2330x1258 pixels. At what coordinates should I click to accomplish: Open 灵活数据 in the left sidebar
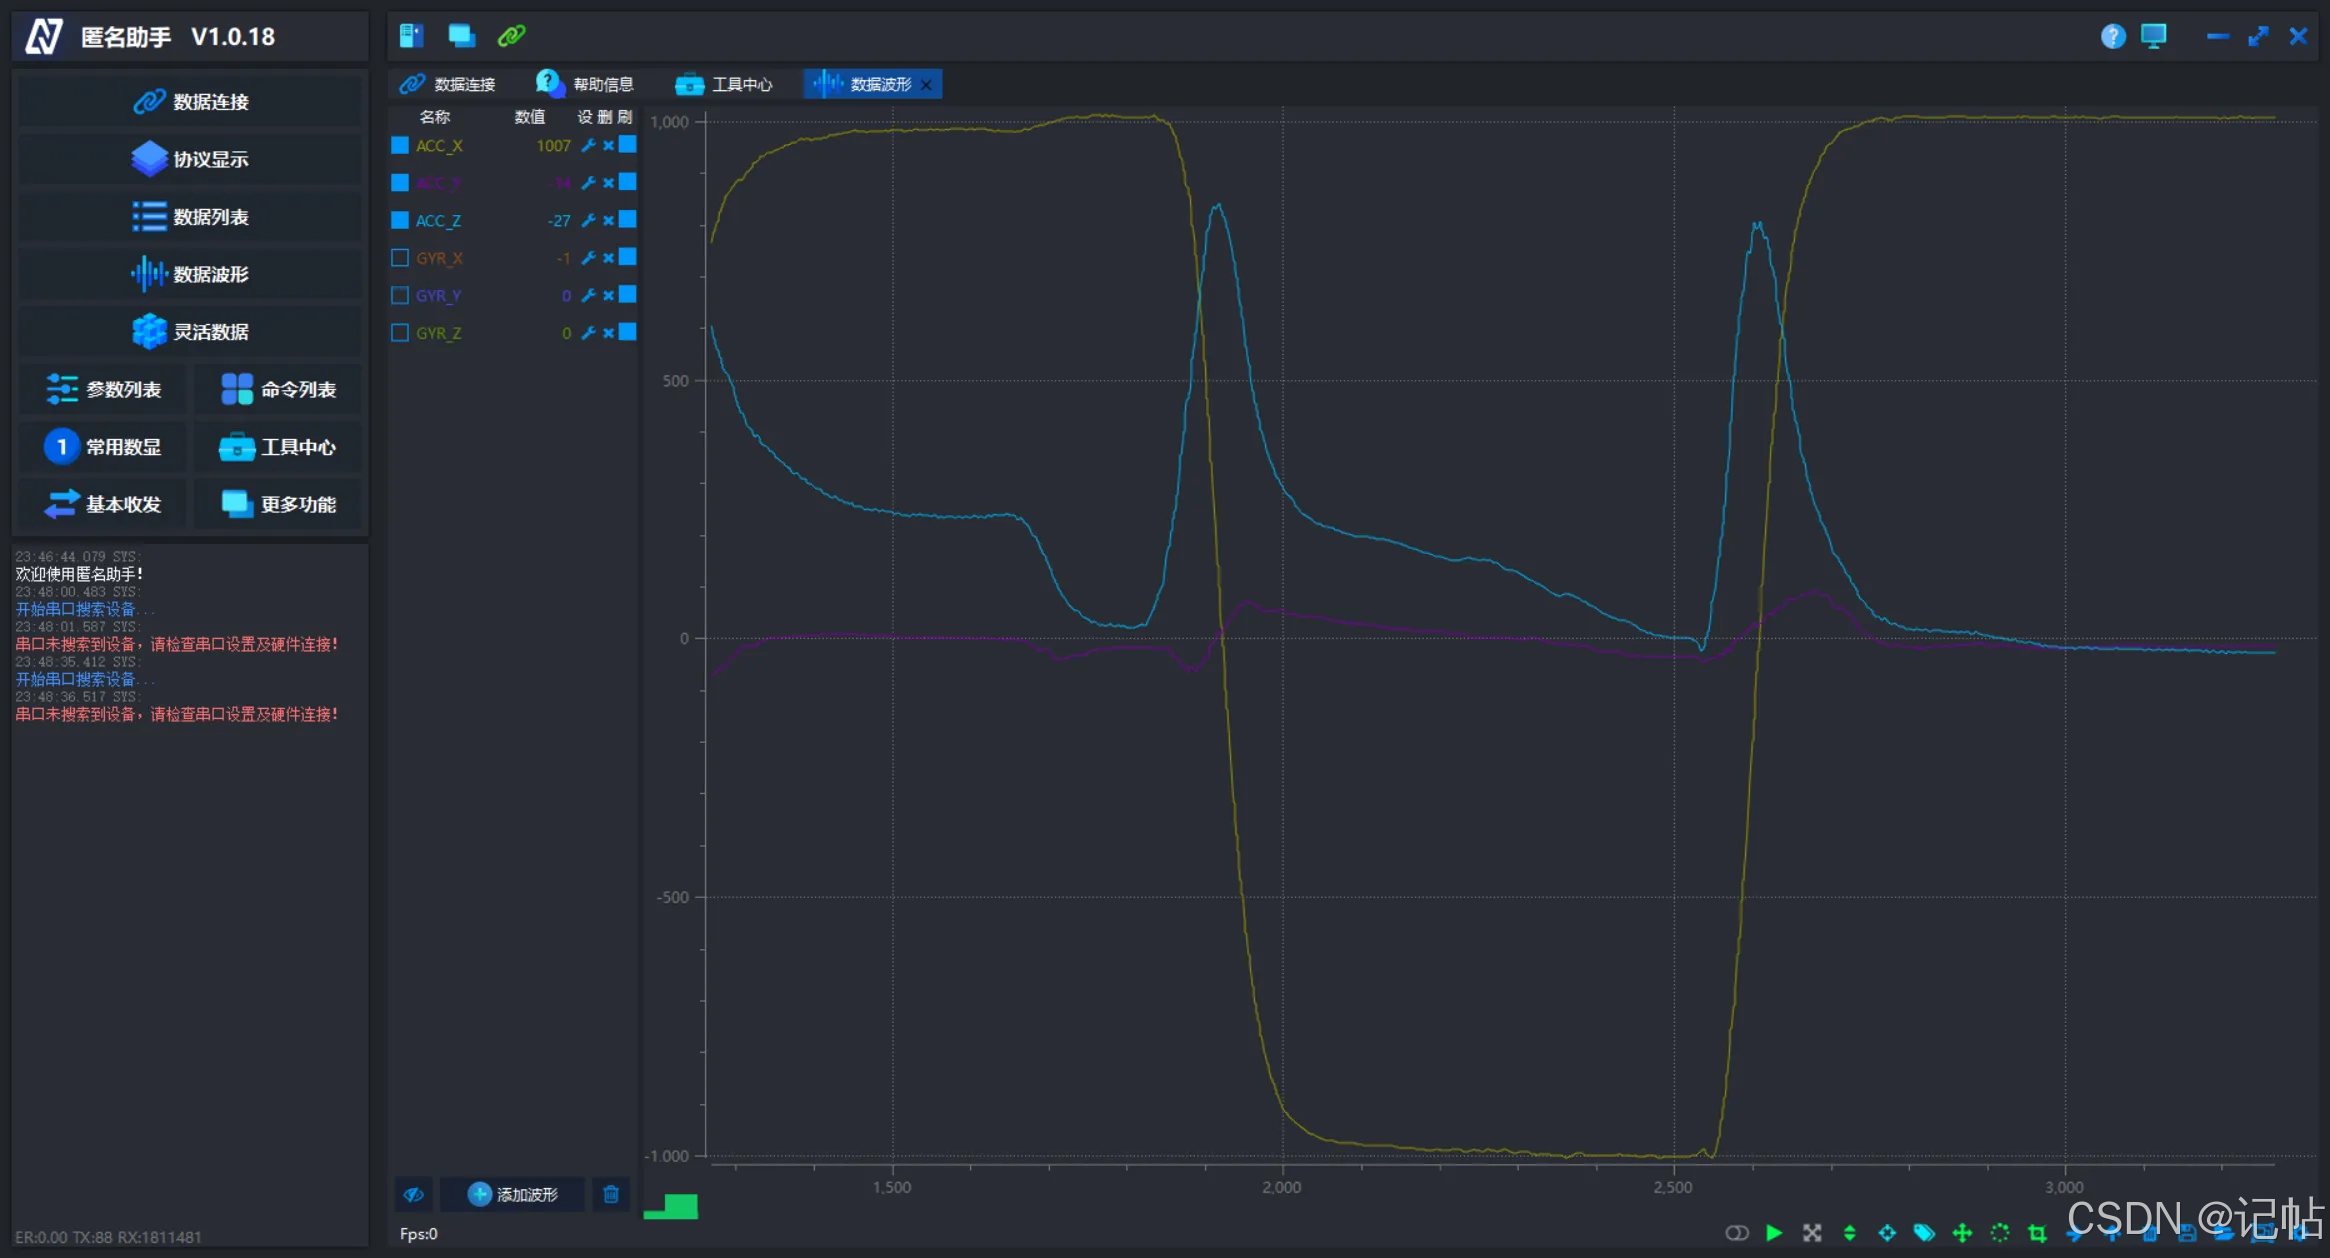pos(190,331)
